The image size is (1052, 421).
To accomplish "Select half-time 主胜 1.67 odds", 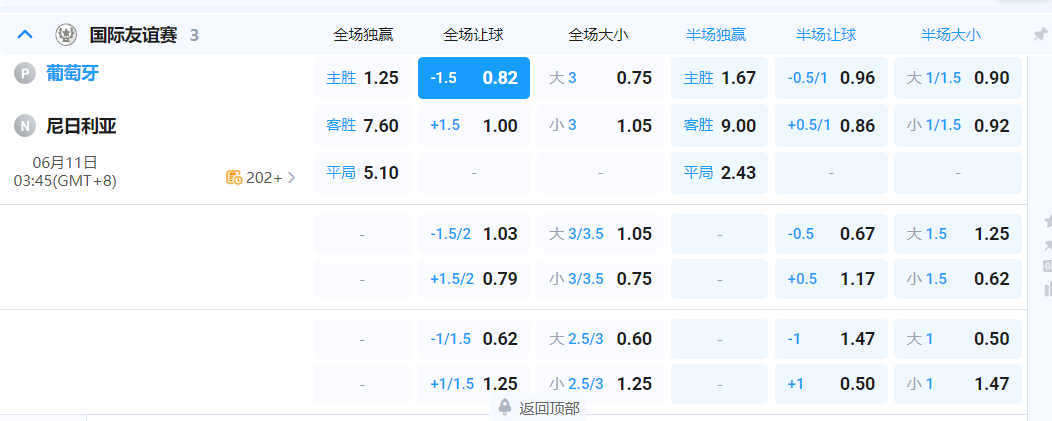I will pos(719,78).
